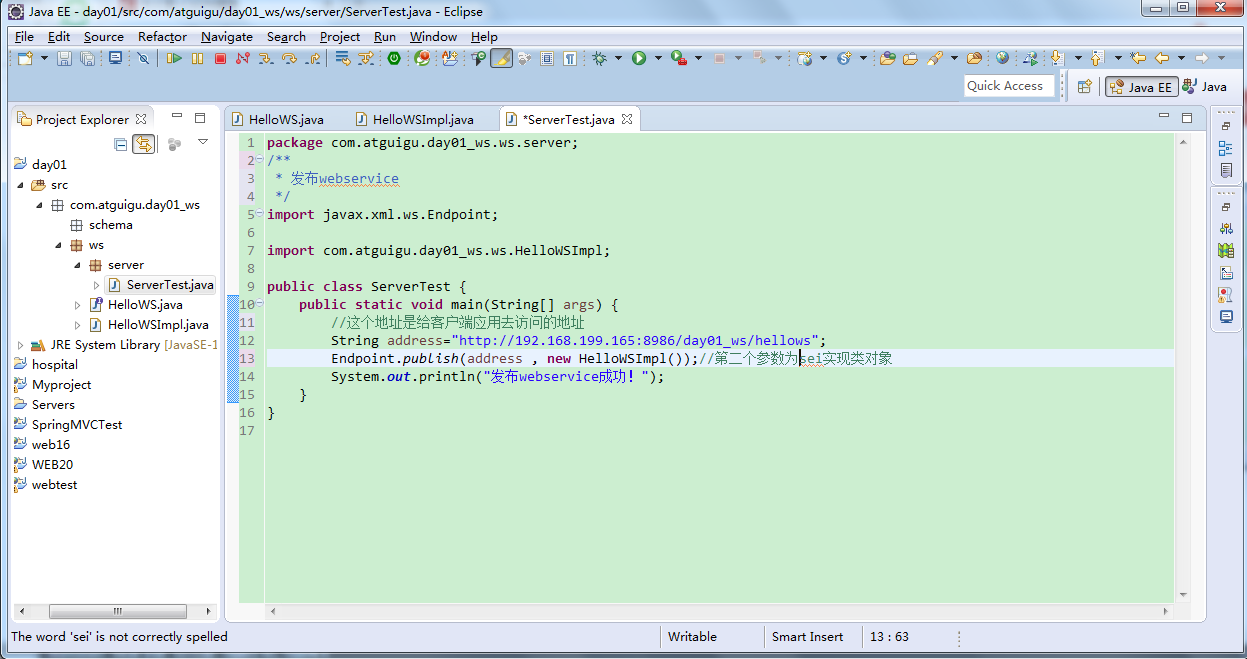Click the Next Annotation icon
The width and height of the screenshot is (1247, 659).
1056,58
